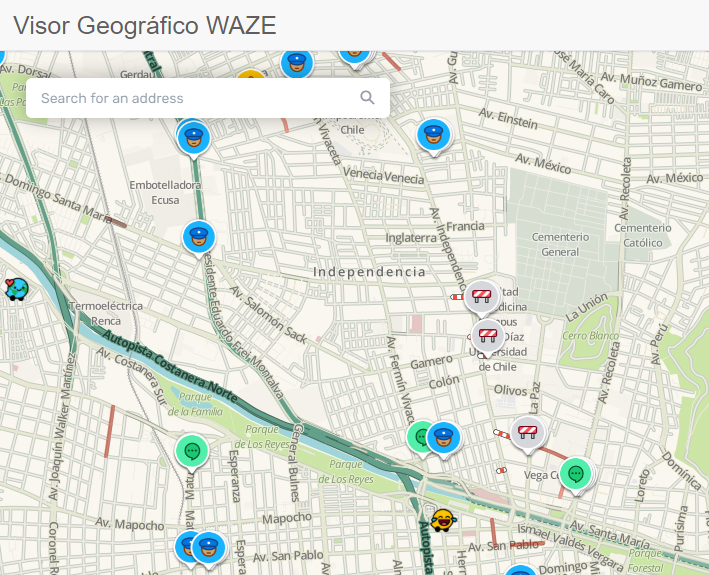Image resolution: width=709 pixels, height=575 pixels.
Task: Focus the 'Search for an address' field
Action: coord(208,98)
